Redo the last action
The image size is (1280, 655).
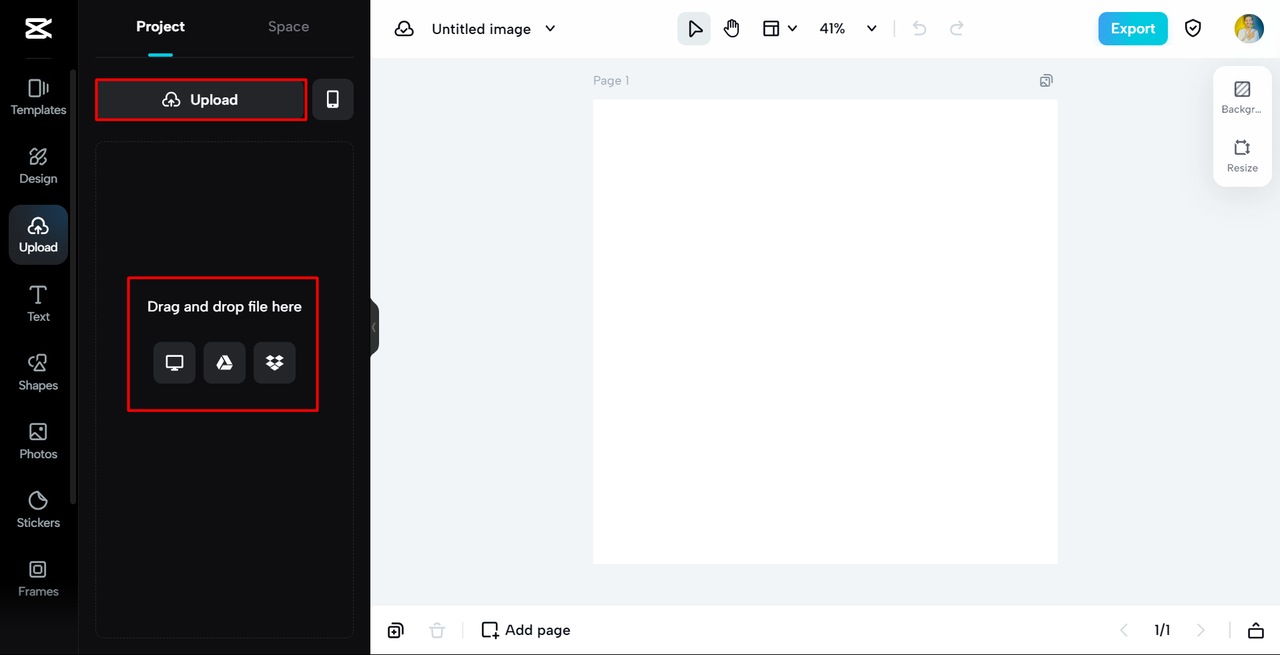click(957, 29)
